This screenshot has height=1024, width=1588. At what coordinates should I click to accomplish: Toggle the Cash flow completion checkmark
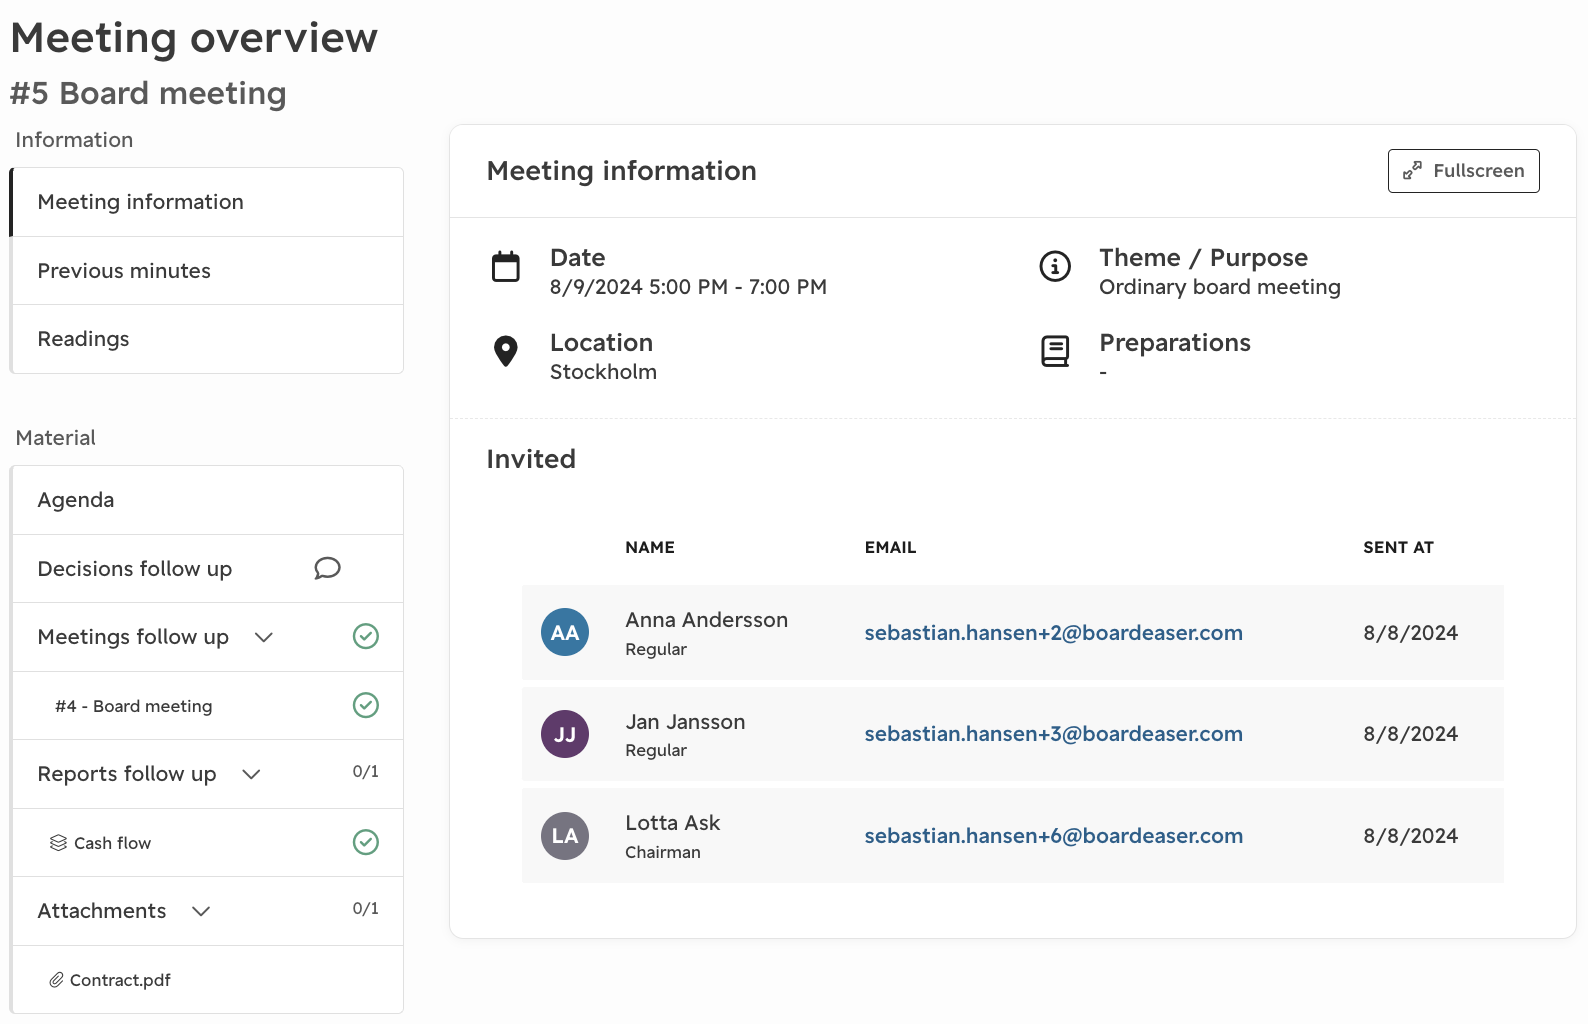tap(366, 842)
